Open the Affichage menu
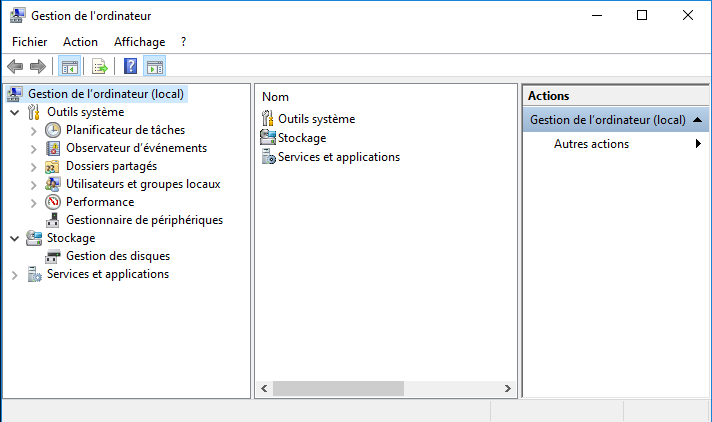 coord(139,42)
